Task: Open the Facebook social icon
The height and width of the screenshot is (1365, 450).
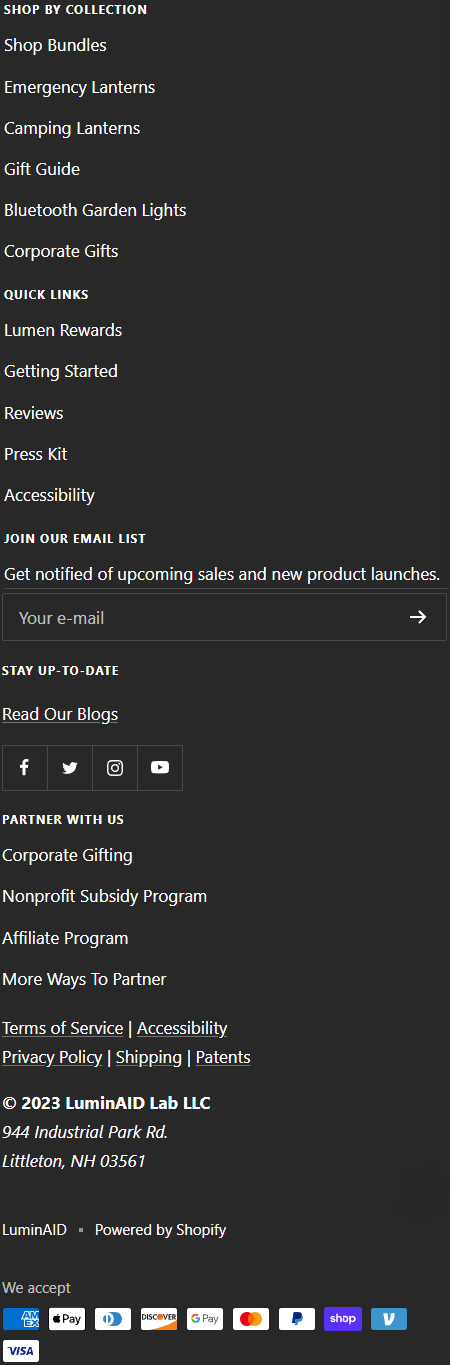Action: point(25,768)
